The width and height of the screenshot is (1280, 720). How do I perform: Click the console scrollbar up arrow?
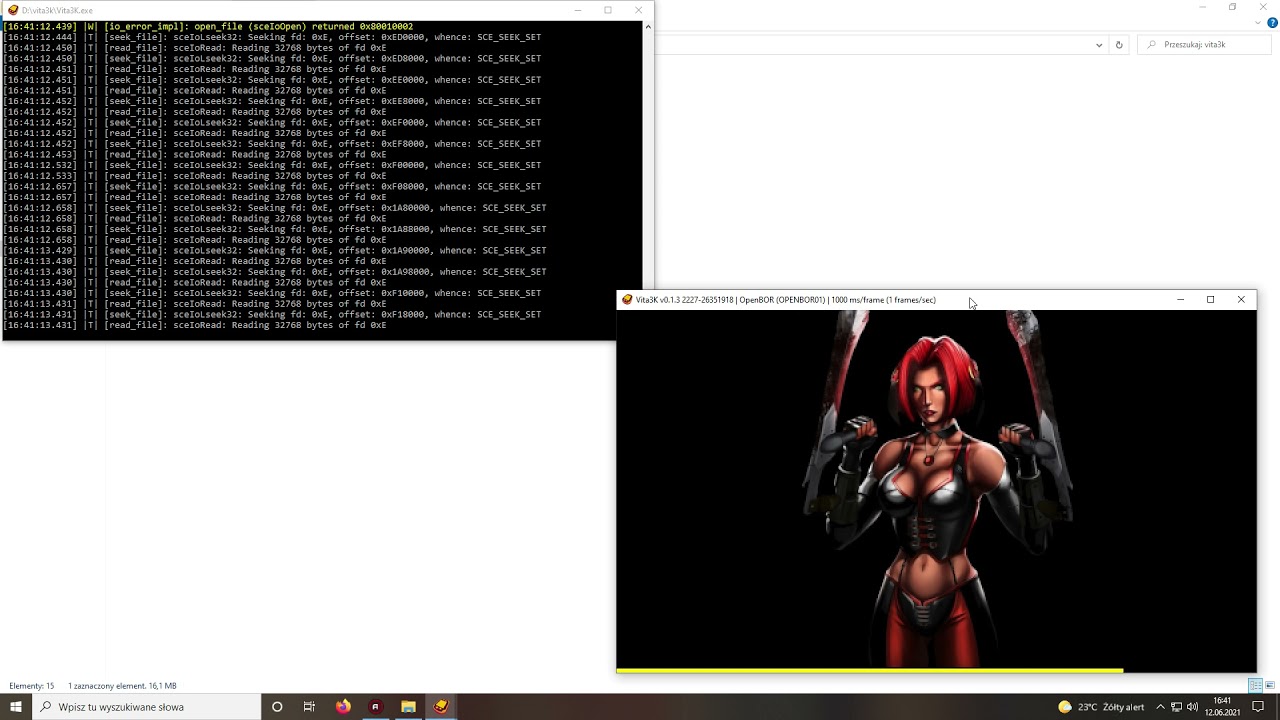[x=647, y=26]
